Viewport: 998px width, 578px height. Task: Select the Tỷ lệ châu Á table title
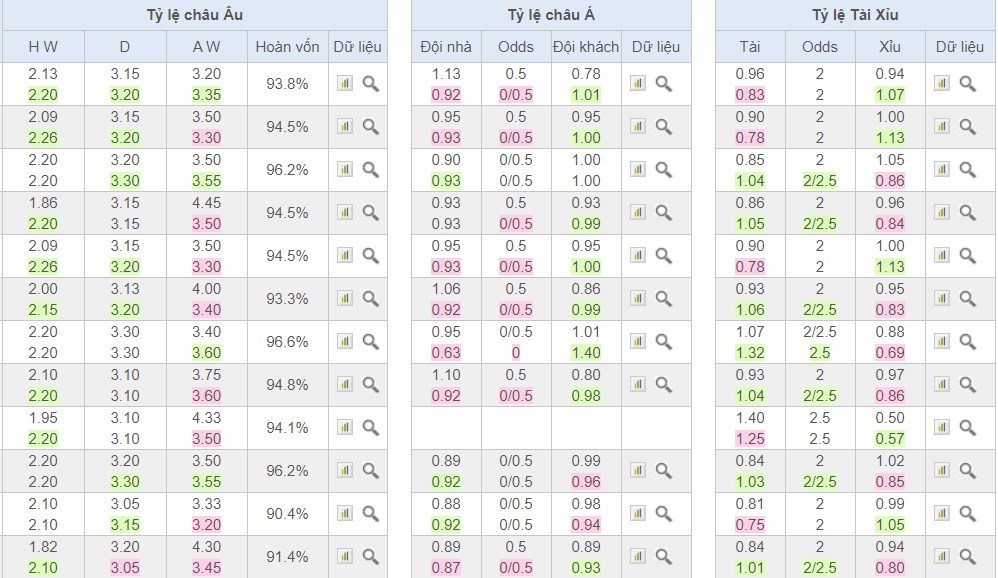[551, 15]
